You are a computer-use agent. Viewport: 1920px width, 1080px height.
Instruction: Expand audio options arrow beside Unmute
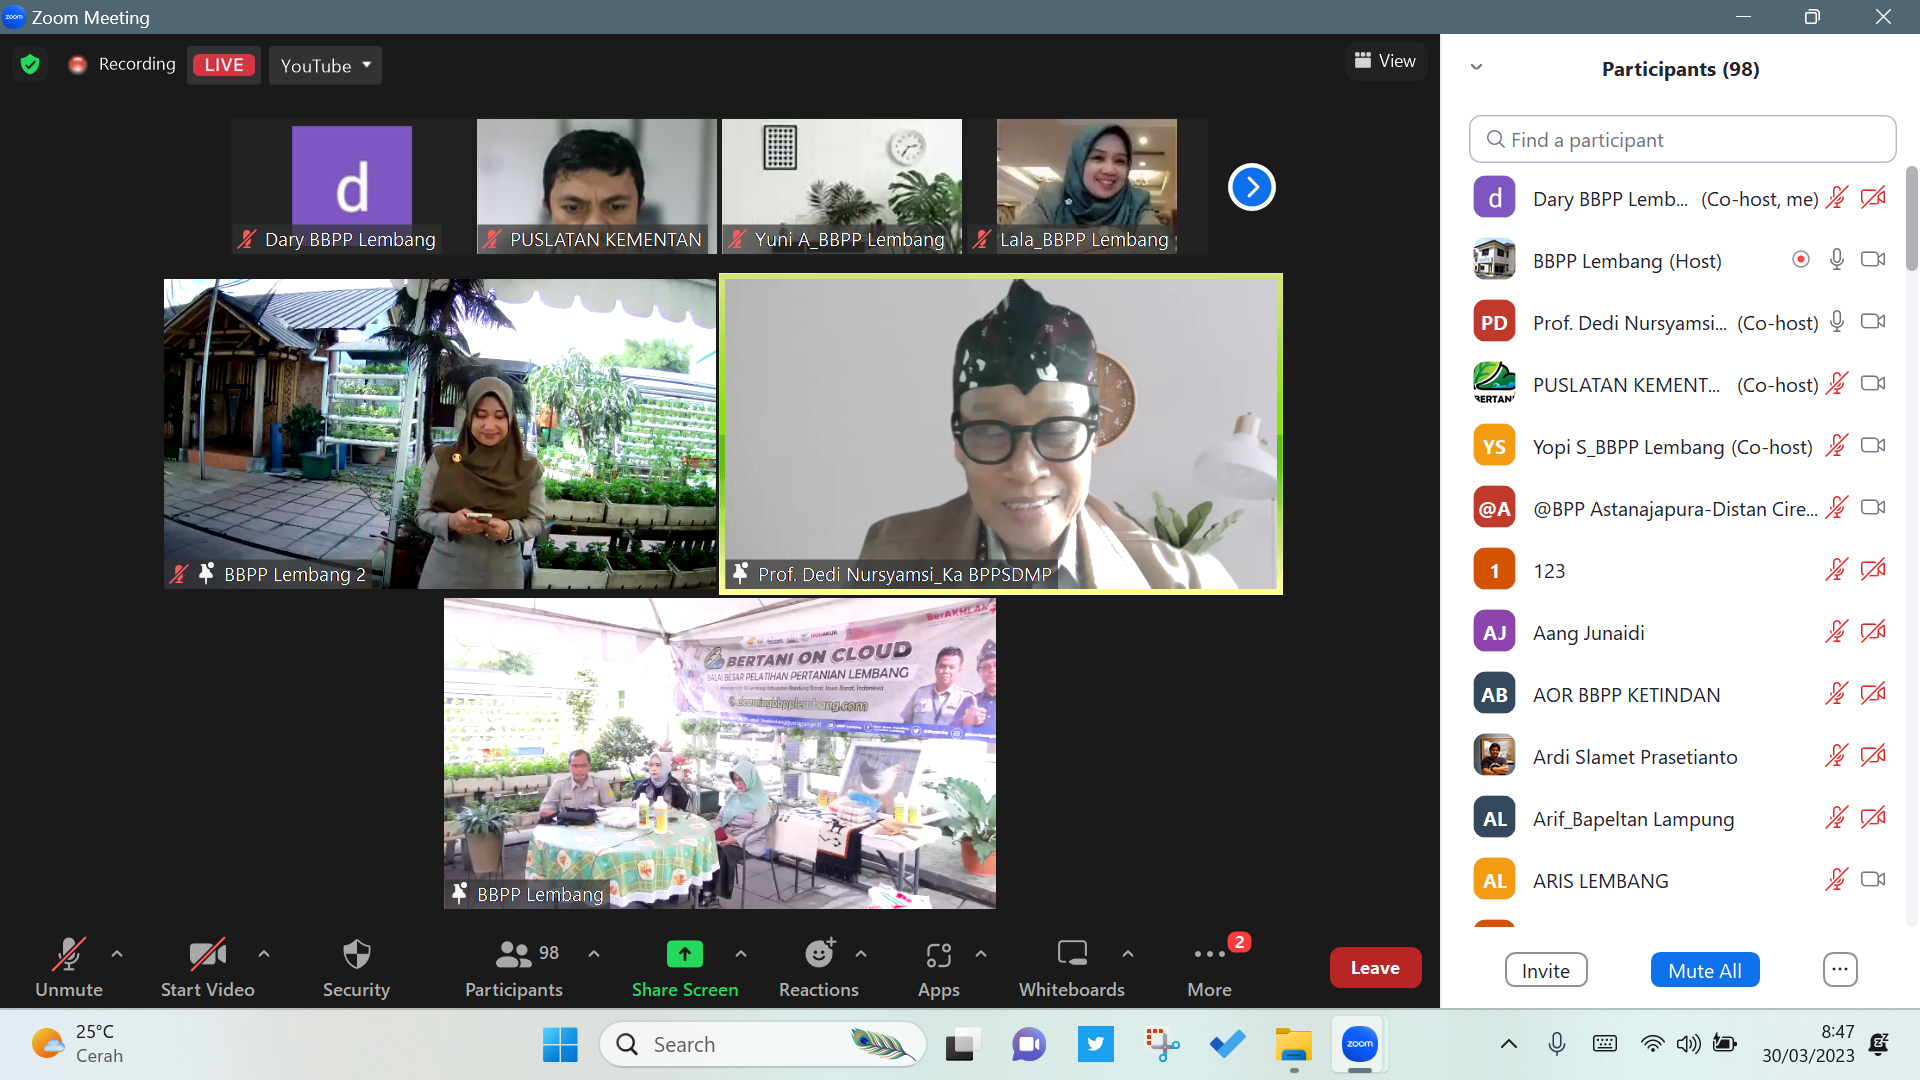click(x=117, y=954)
